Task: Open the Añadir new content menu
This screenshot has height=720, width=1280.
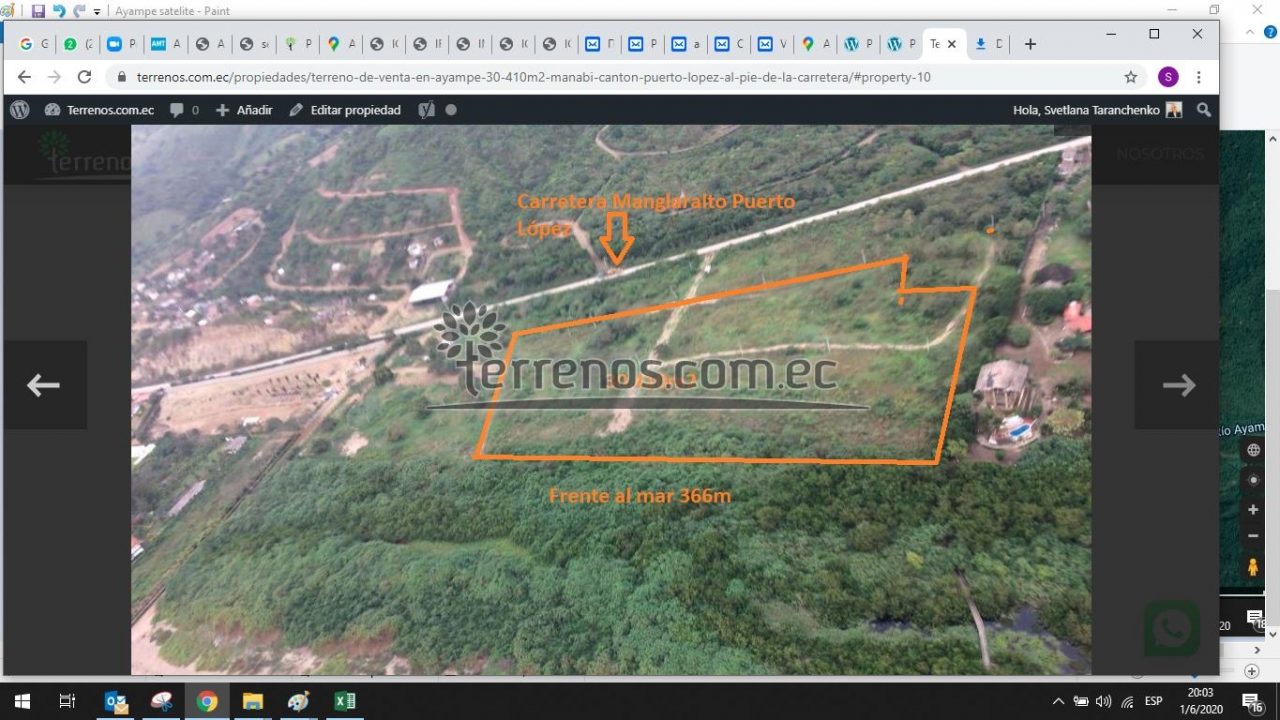Action: coord(244,110)
